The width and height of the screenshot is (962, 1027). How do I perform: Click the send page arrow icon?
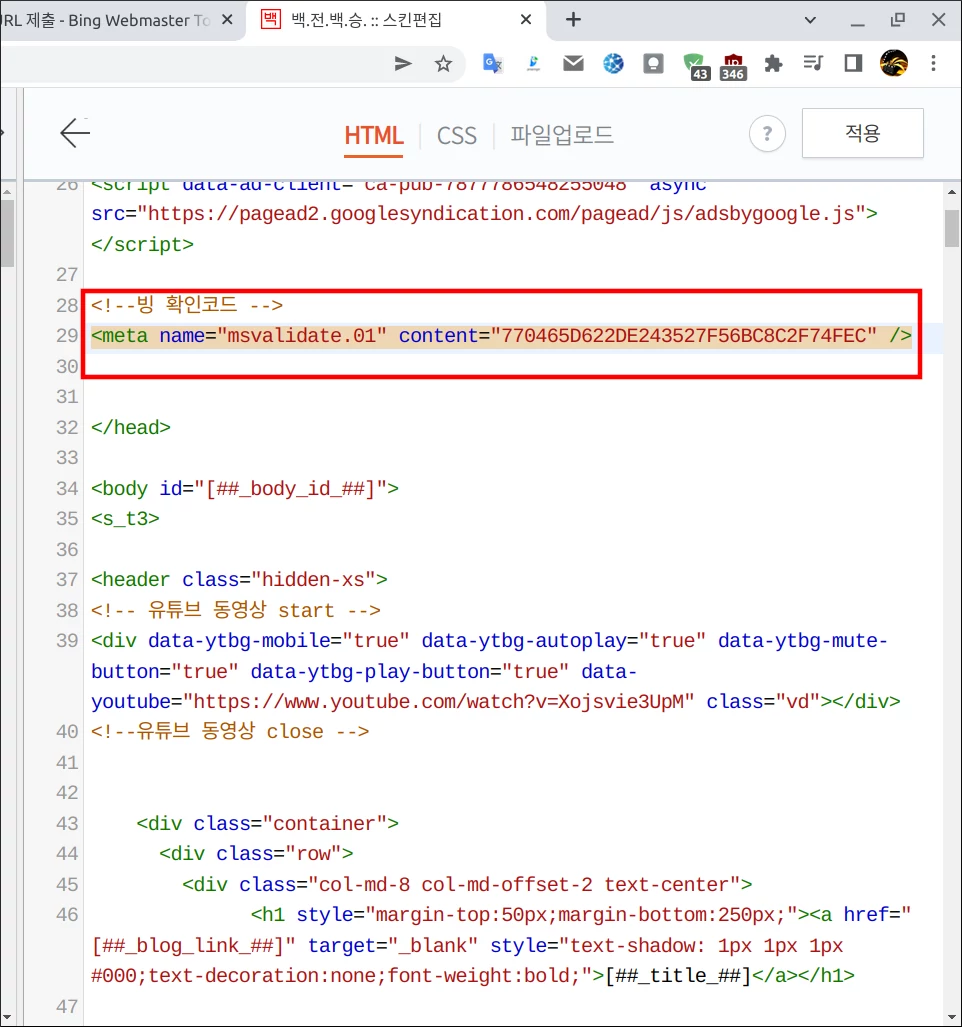(x=403, y=64)
